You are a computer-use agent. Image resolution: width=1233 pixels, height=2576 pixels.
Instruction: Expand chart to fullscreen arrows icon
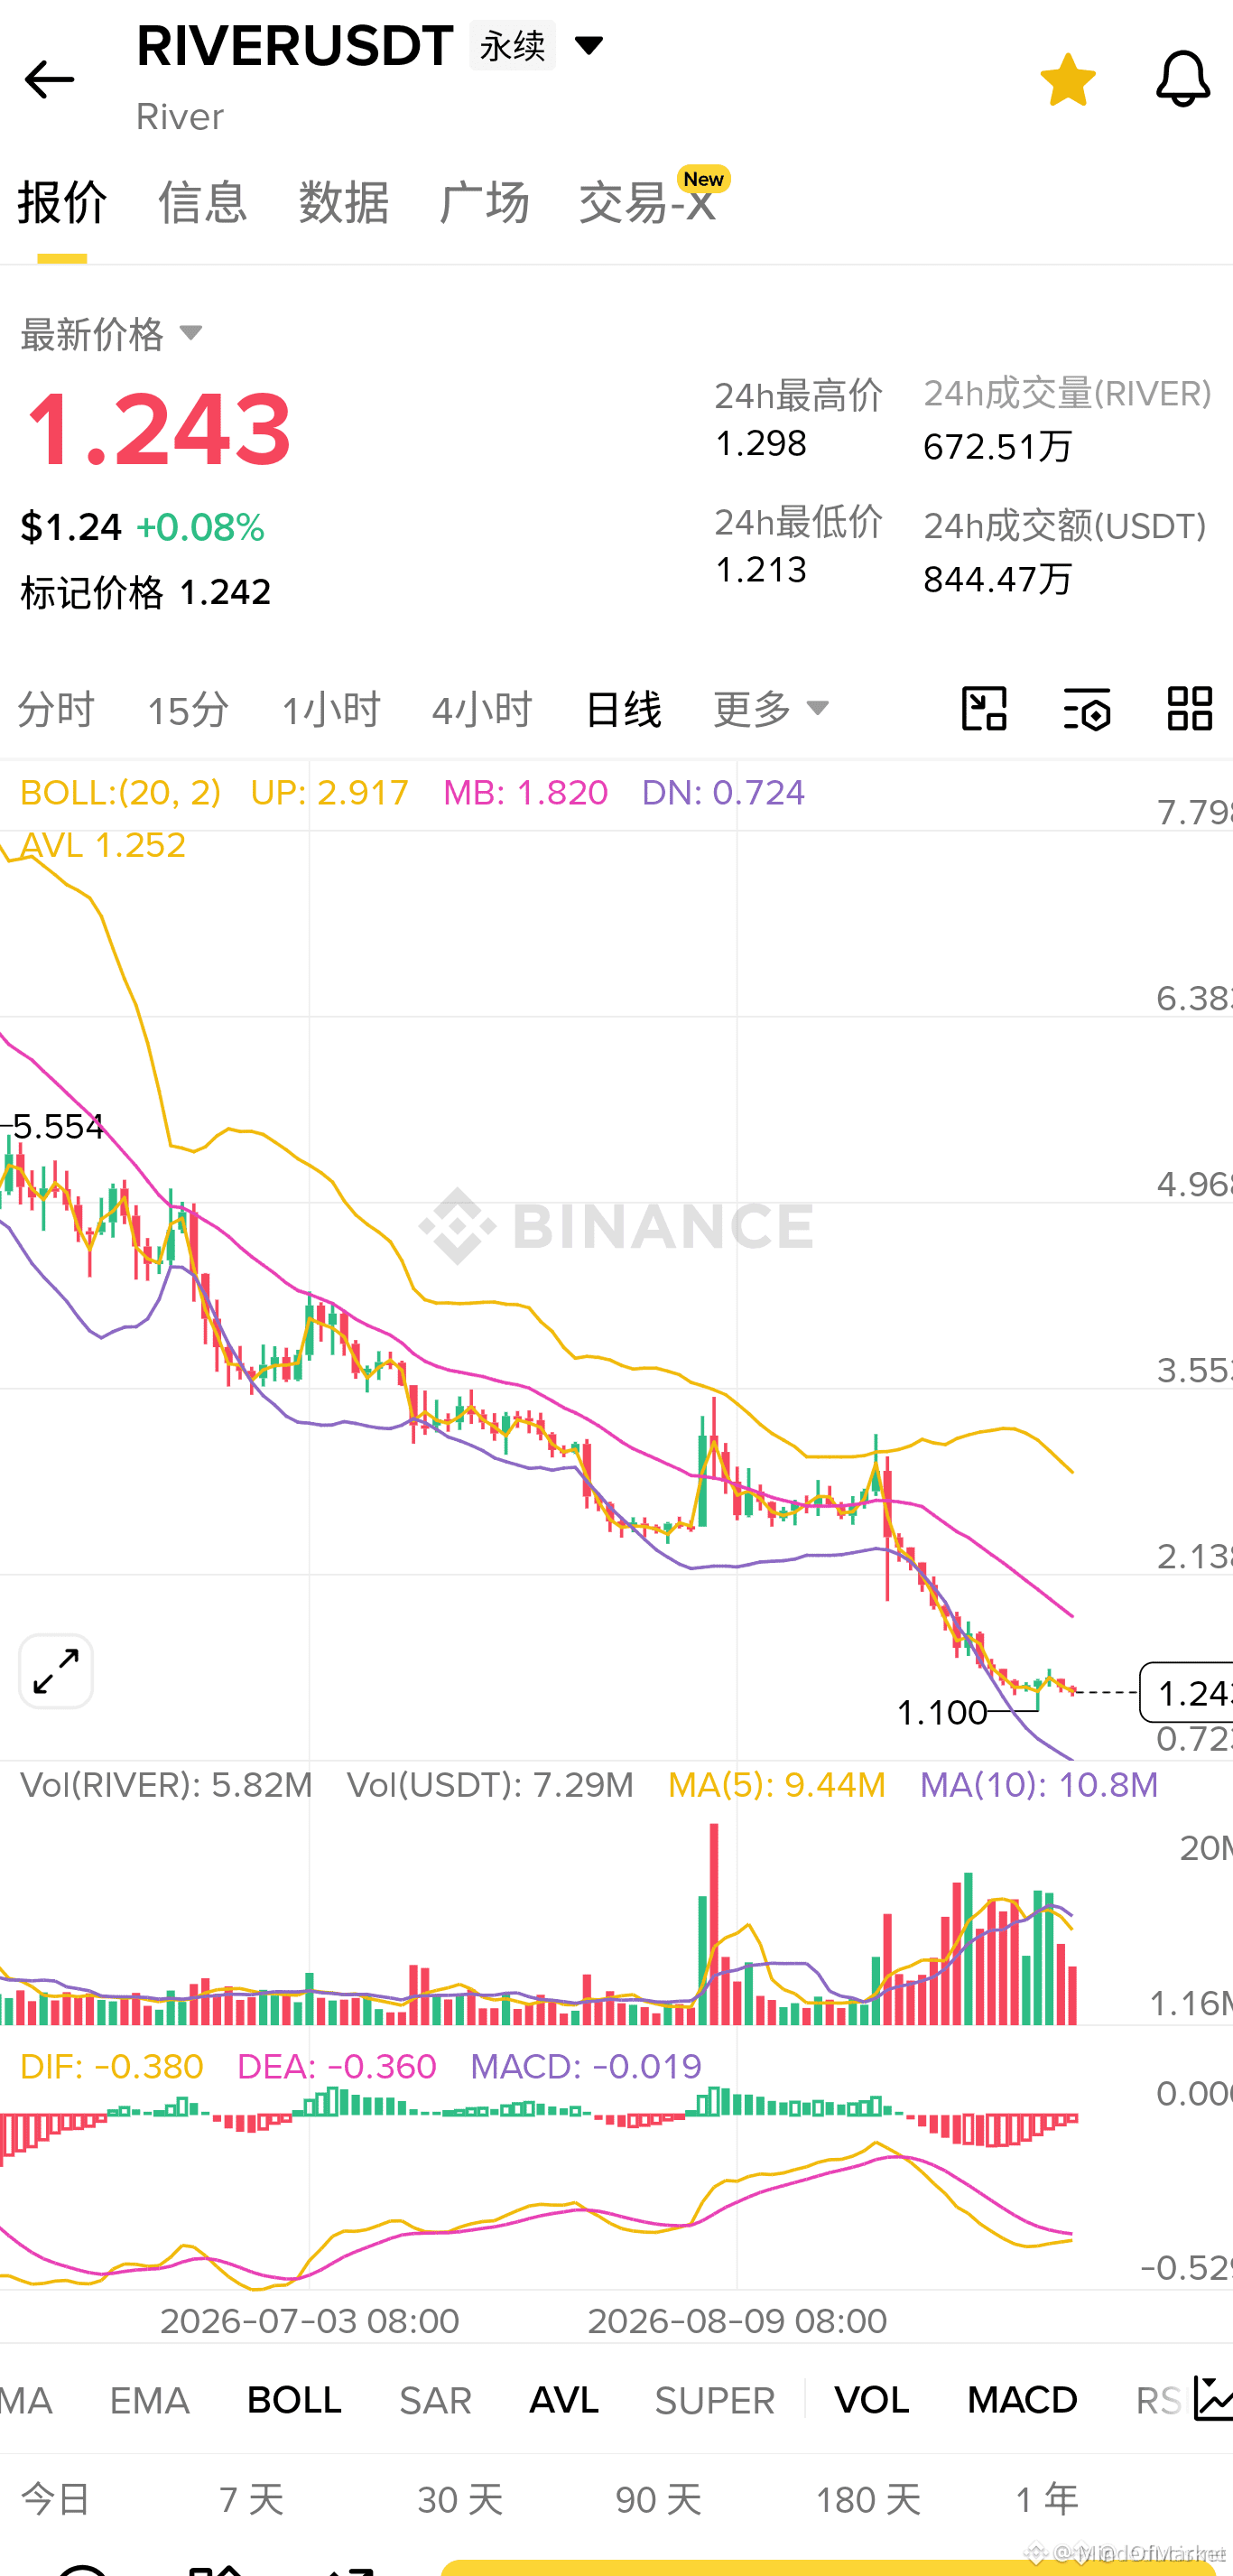56,1671
